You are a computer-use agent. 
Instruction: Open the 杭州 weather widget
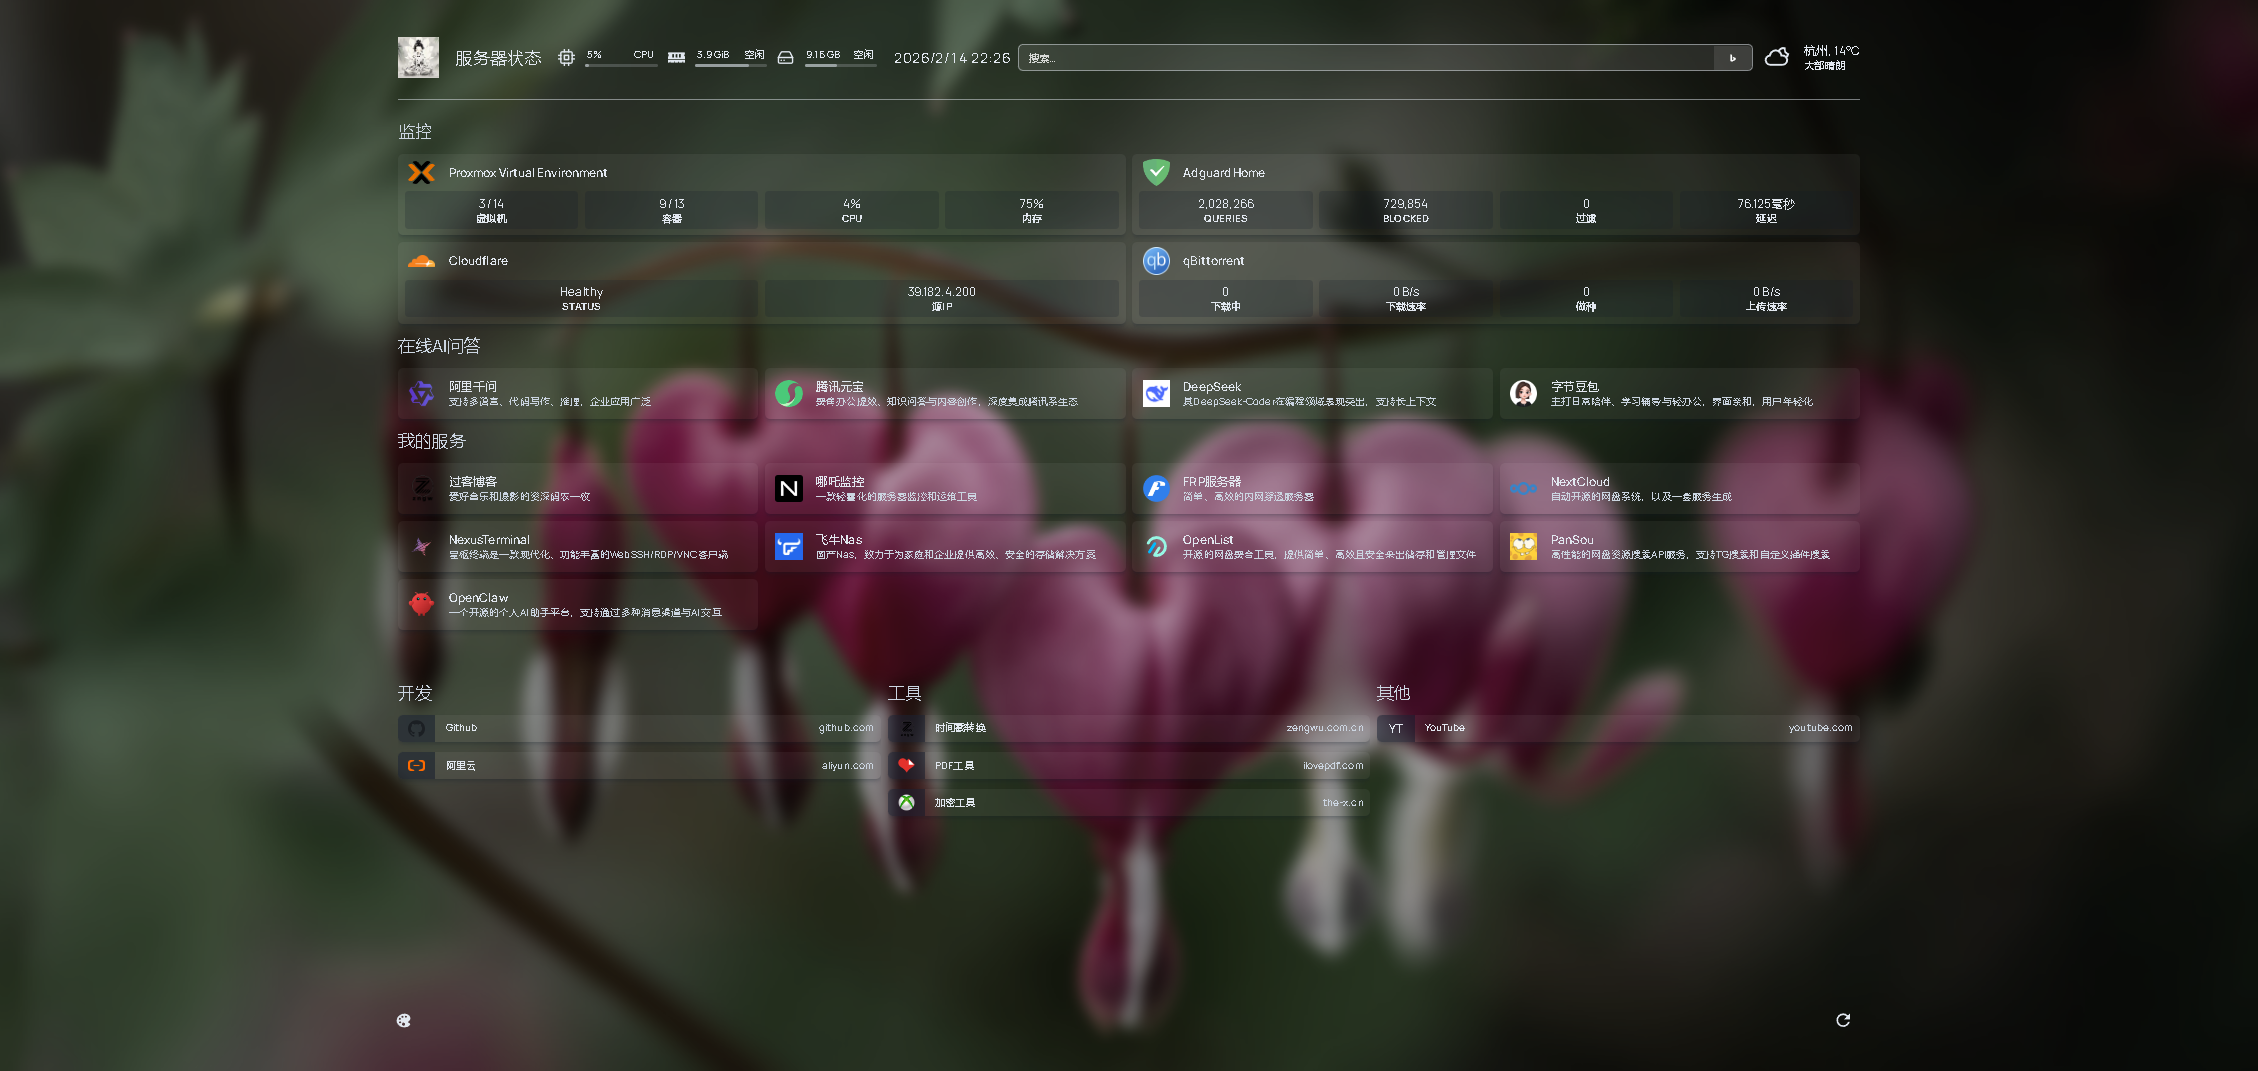pyautogui.click(x=1813, y=58)
